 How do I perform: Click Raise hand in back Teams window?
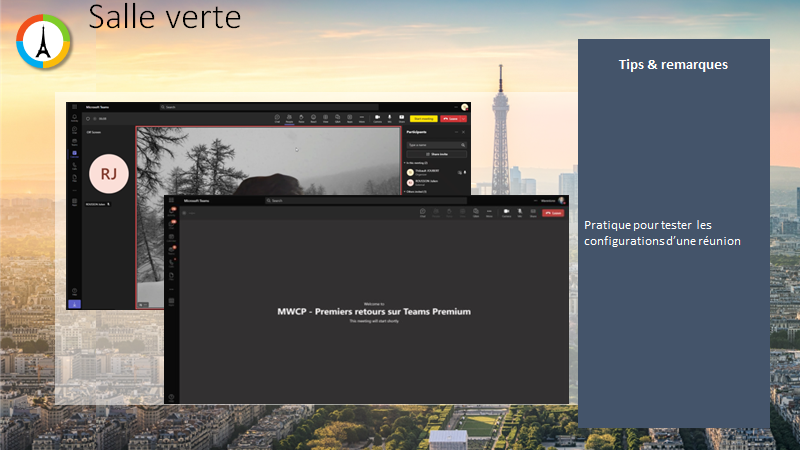[301, 118]
